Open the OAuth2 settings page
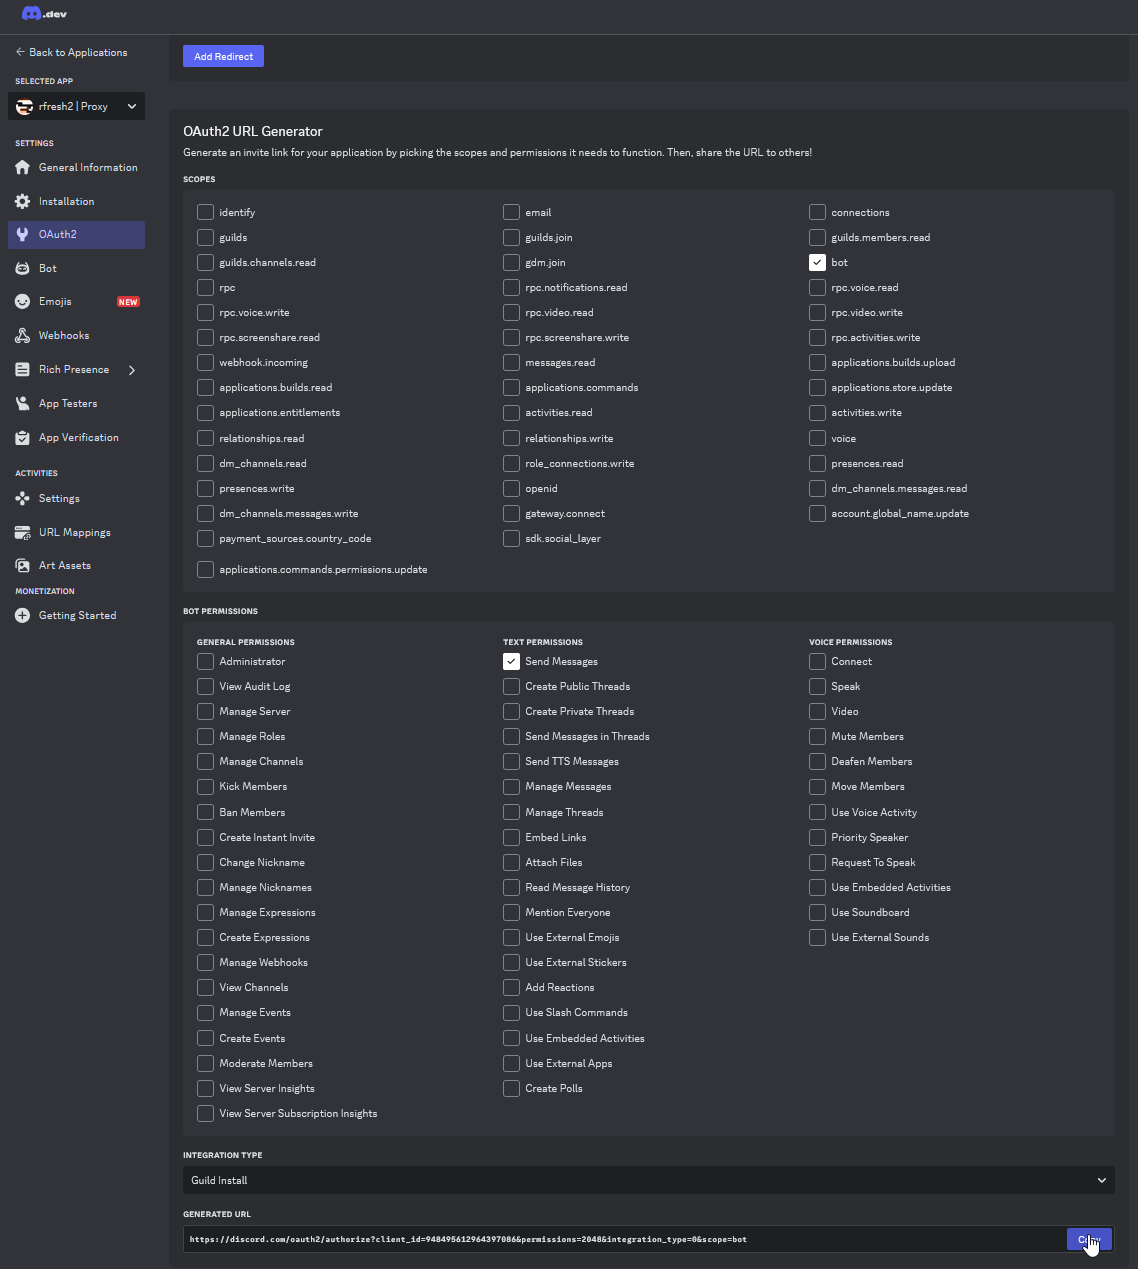This screenshot has width=1138, height=1269. (58, 235)
